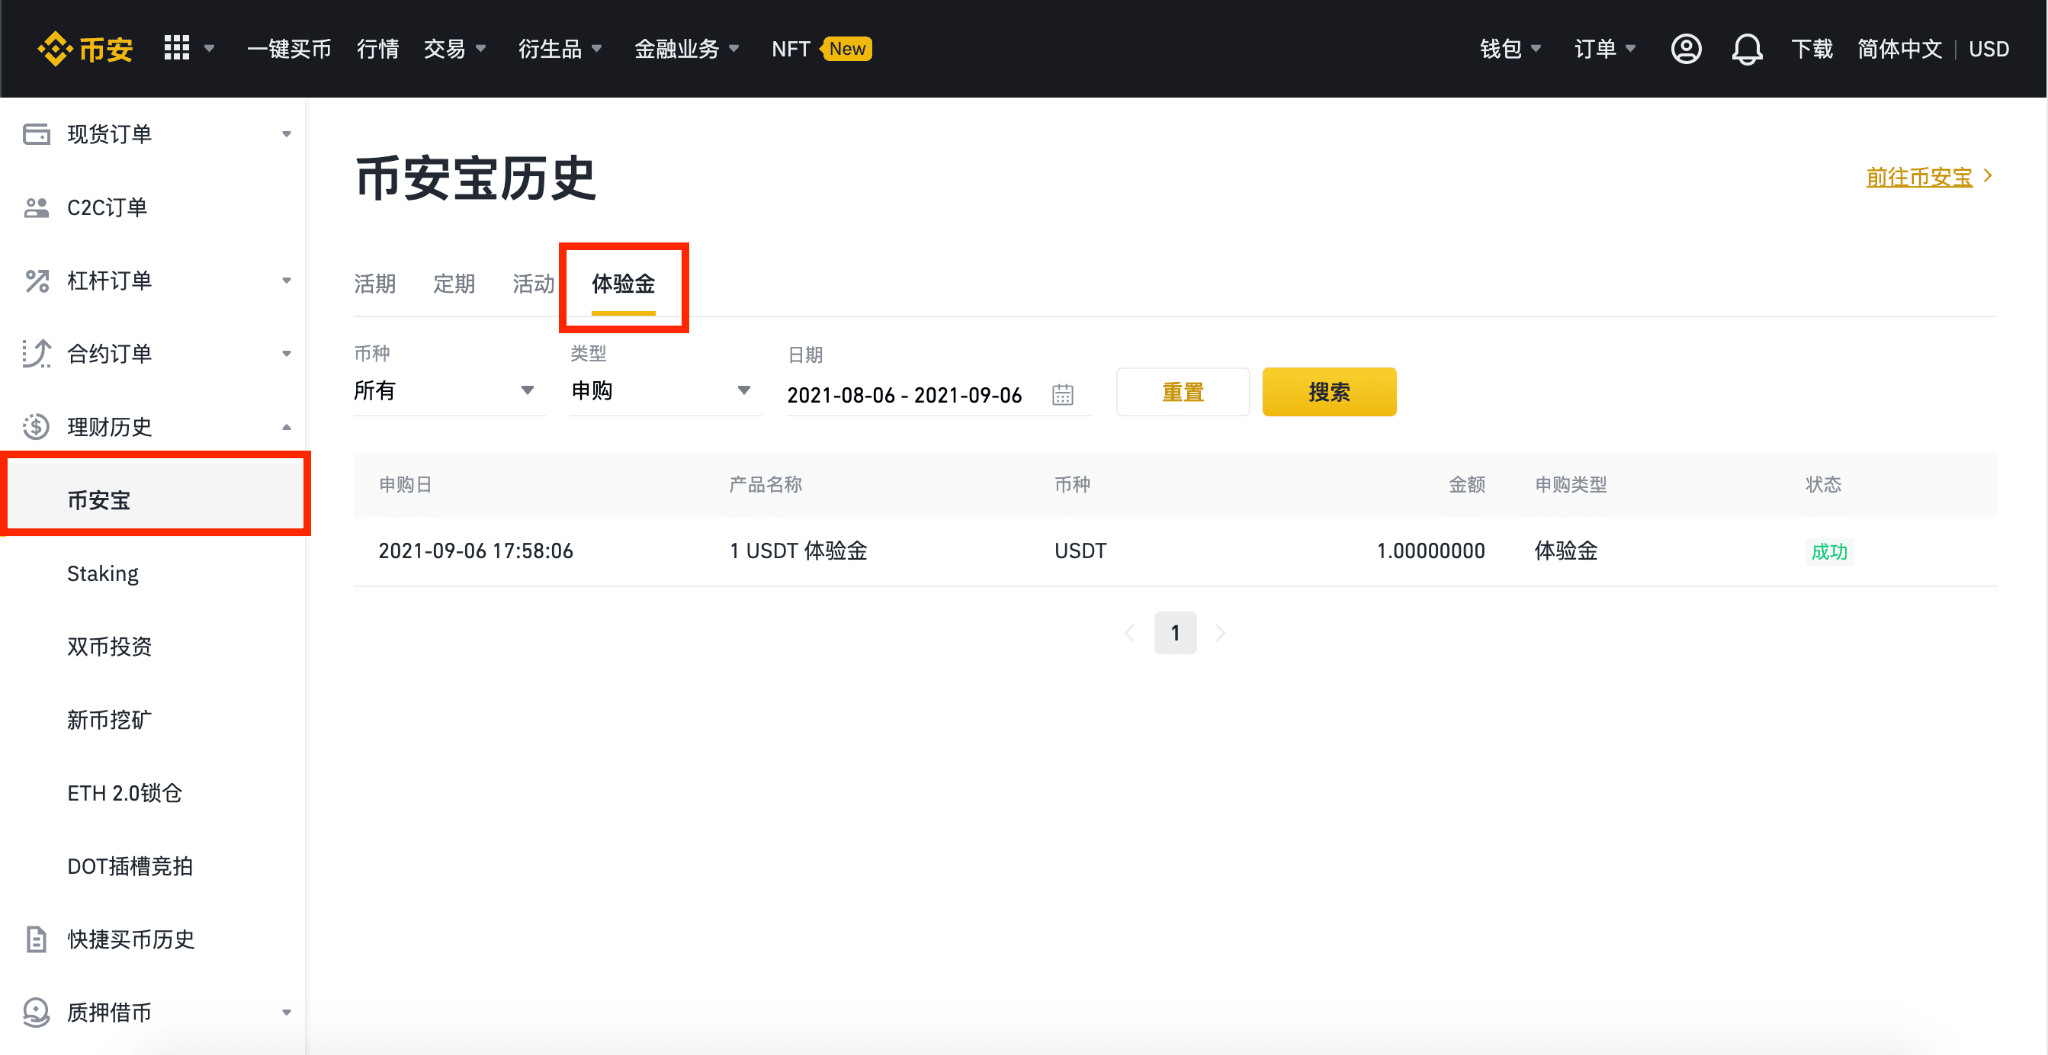Click the 申购日 column header

405,485
